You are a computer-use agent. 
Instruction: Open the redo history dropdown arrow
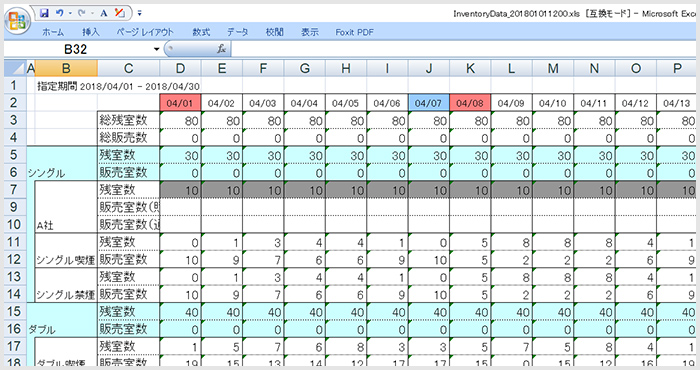coord(92,13)
